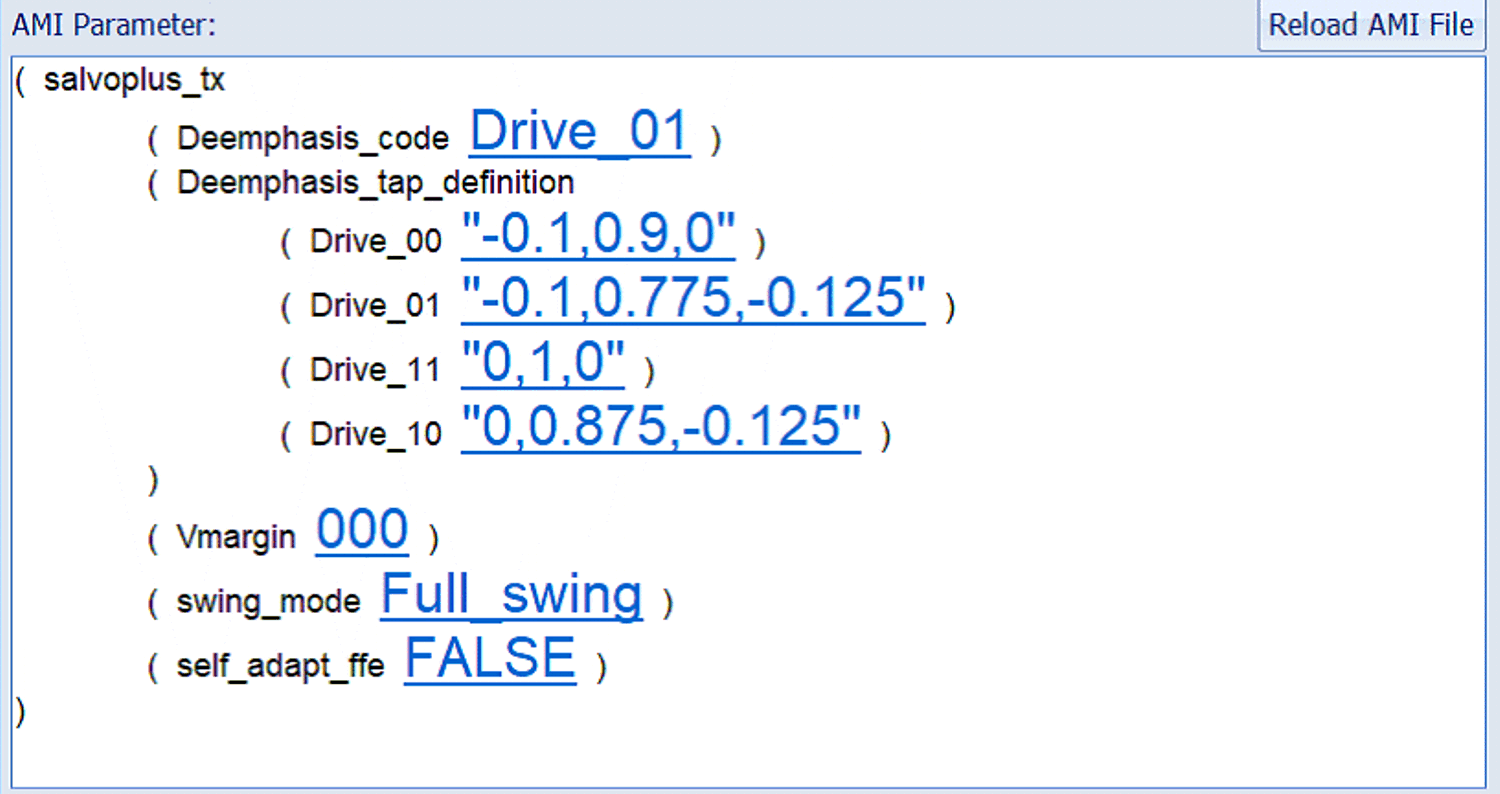Edit the Drive_01 tap value "-0.1,0.775,-0.125"
Viewport: 1500px width, 794px height.
pyautogui.click(x=693, y=299)
